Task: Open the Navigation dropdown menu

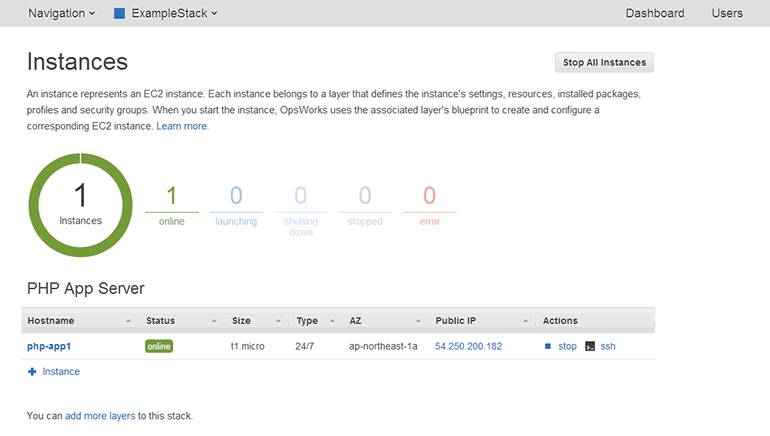Action: coord(61,14)
